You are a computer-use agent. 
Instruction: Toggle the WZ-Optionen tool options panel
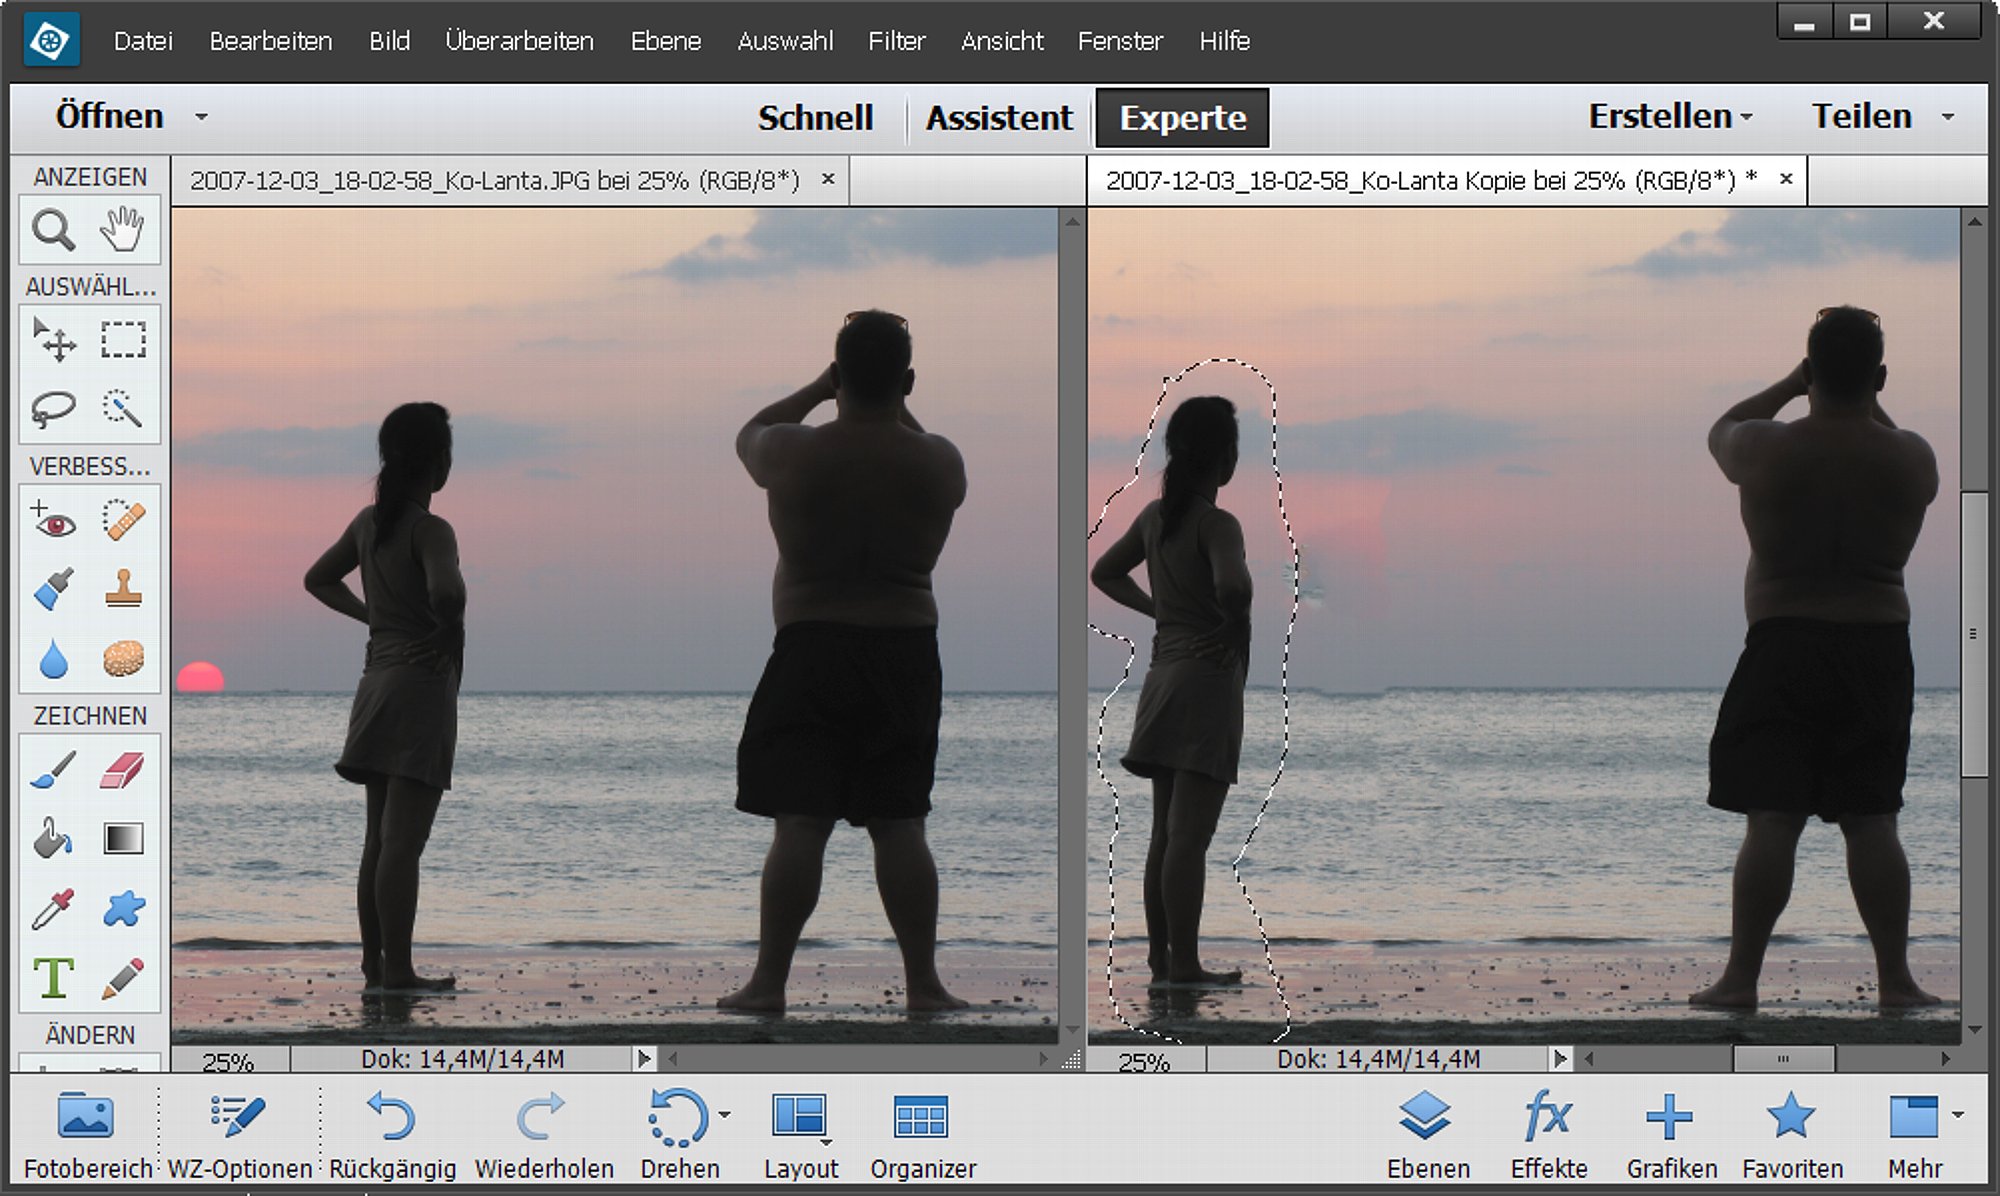click(x=239, y=1135)
